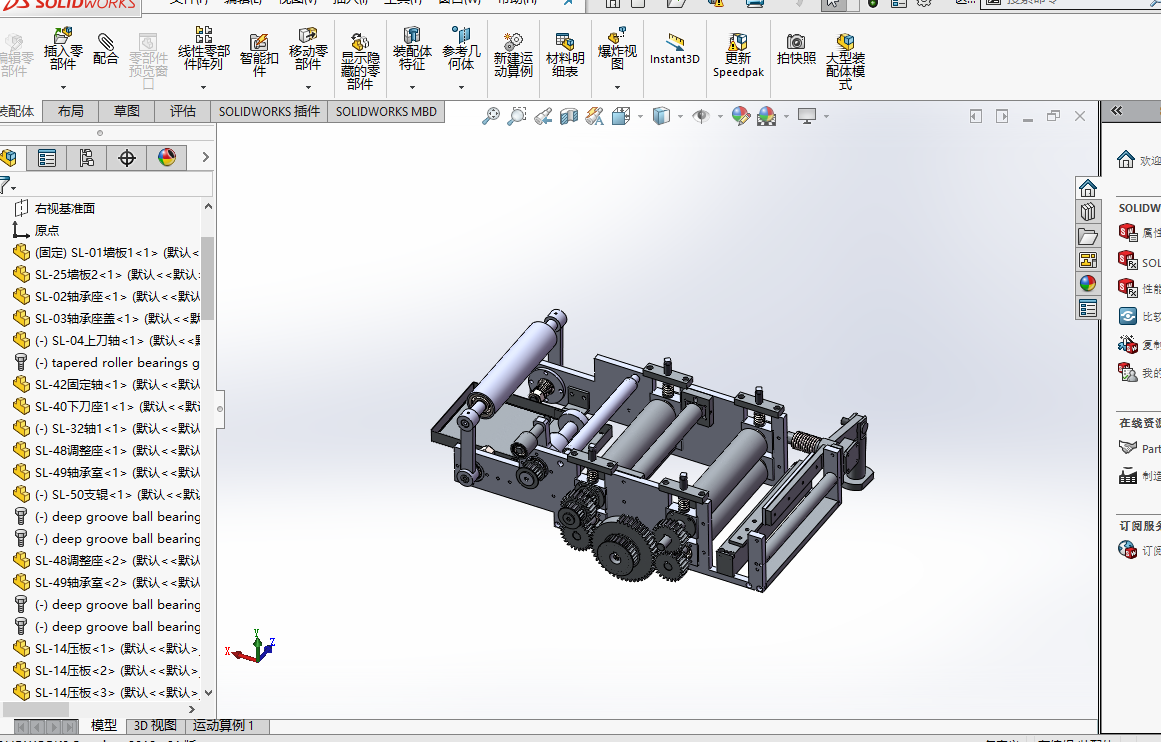
Task: Select (固定) SL-01墙板1<1> component
Action: point(106,253)
